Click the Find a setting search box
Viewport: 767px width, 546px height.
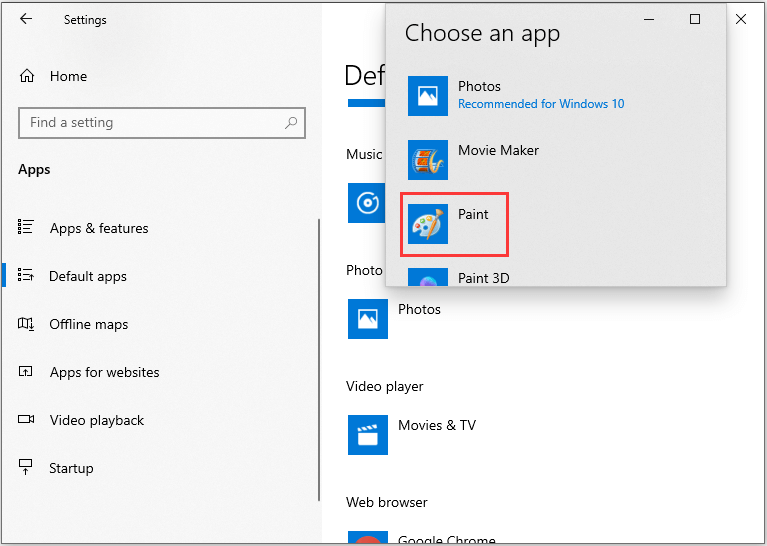point(150,123)
